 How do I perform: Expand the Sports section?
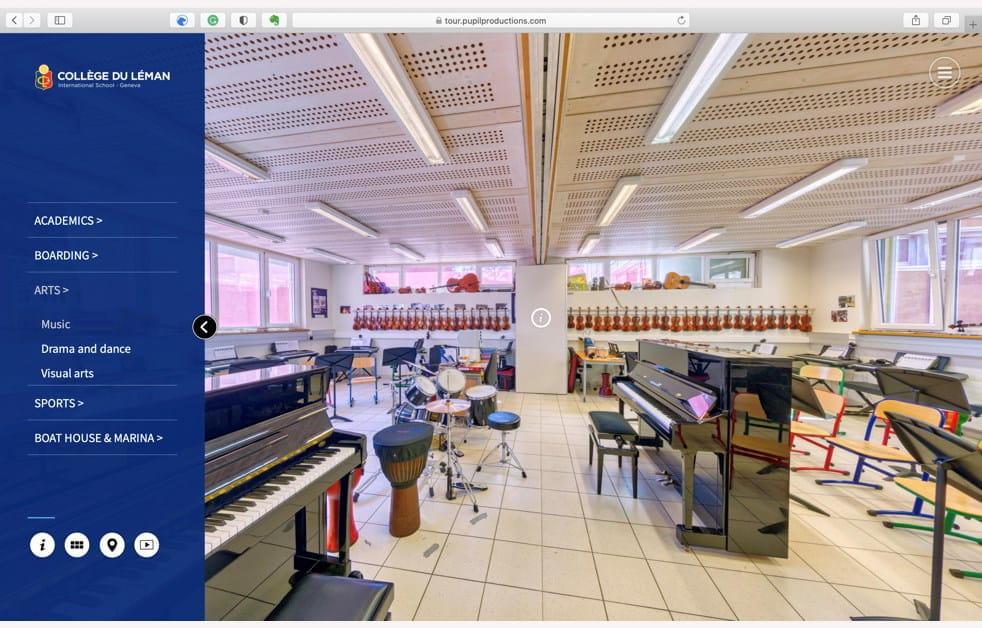pos(59,403)
